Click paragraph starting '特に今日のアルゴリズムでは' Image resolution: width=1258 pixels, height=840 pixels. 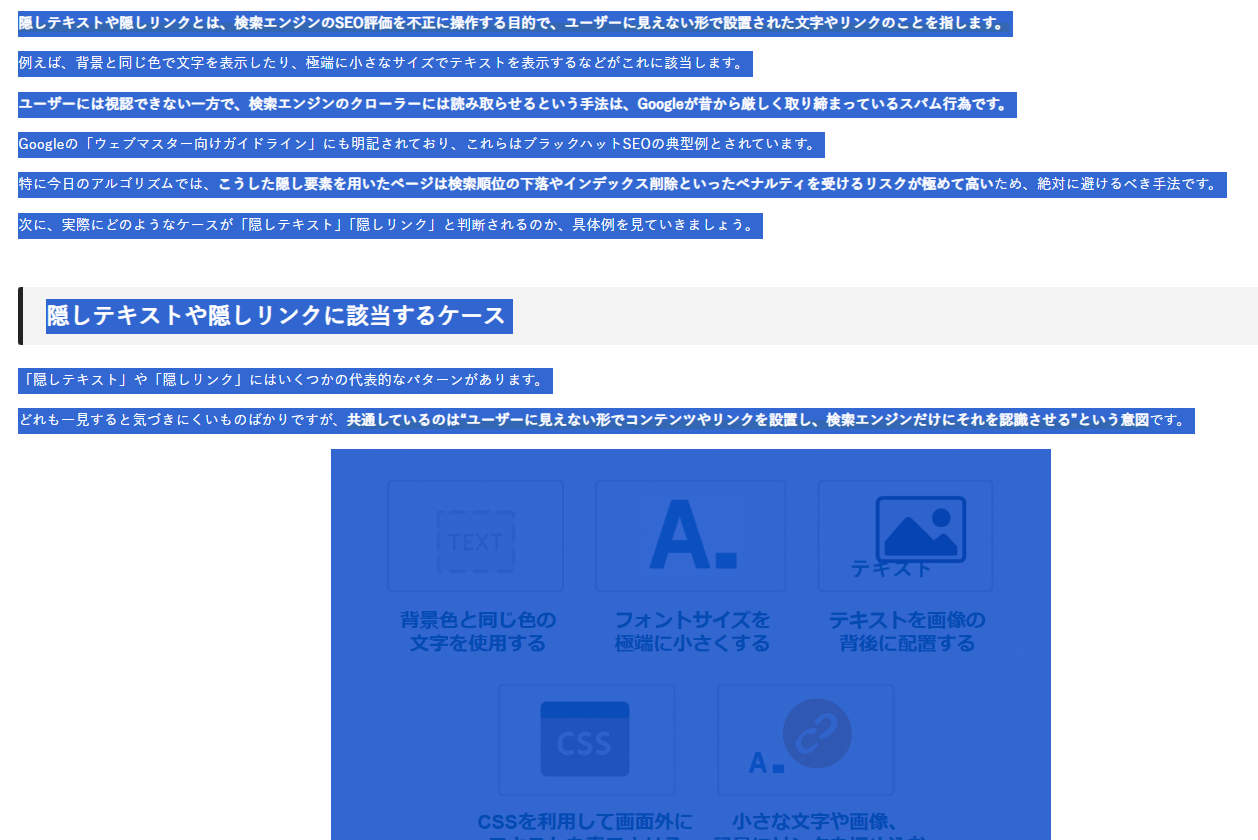pos(620,184)
